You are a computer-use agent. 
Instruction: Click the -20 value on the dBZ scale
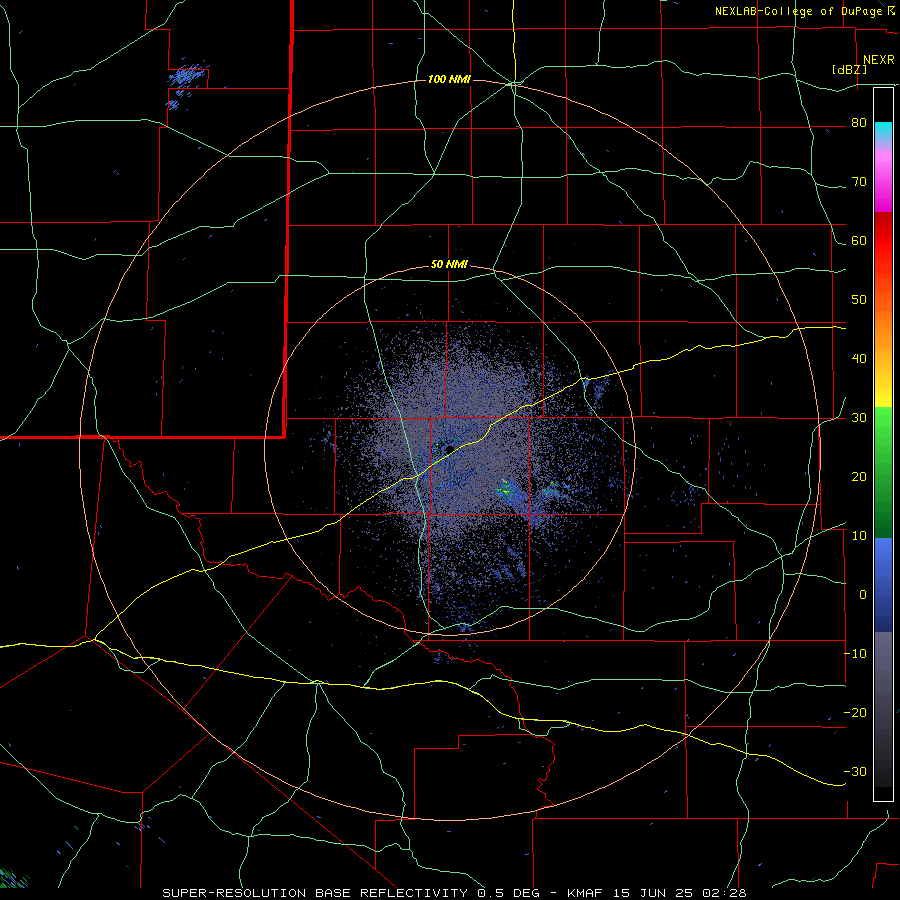click(855, 712)
